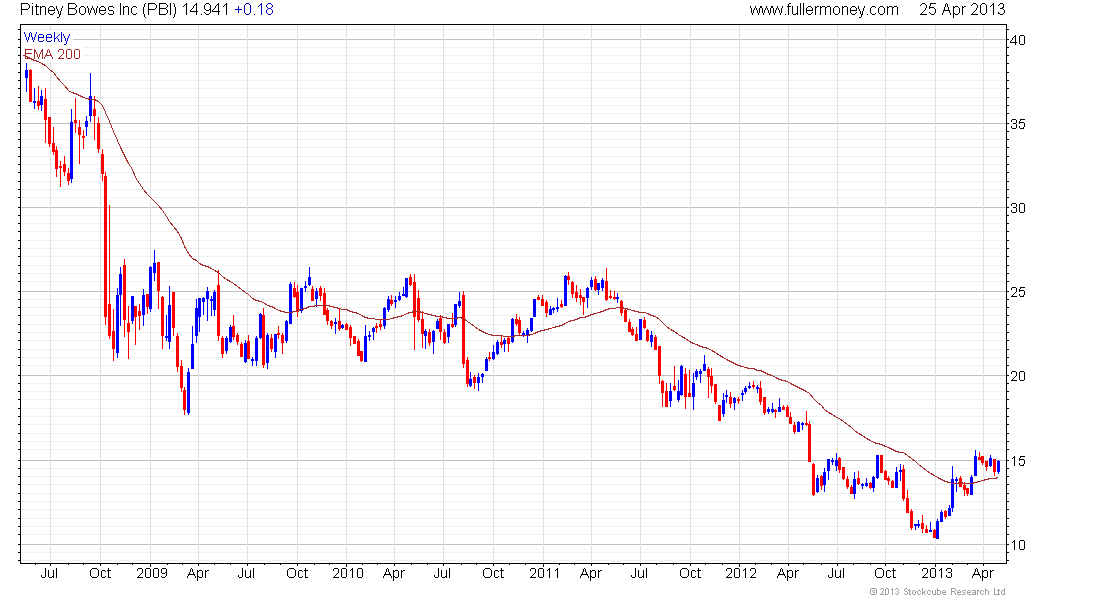Click the 'EMA 200' legend label

coord(52,54)
